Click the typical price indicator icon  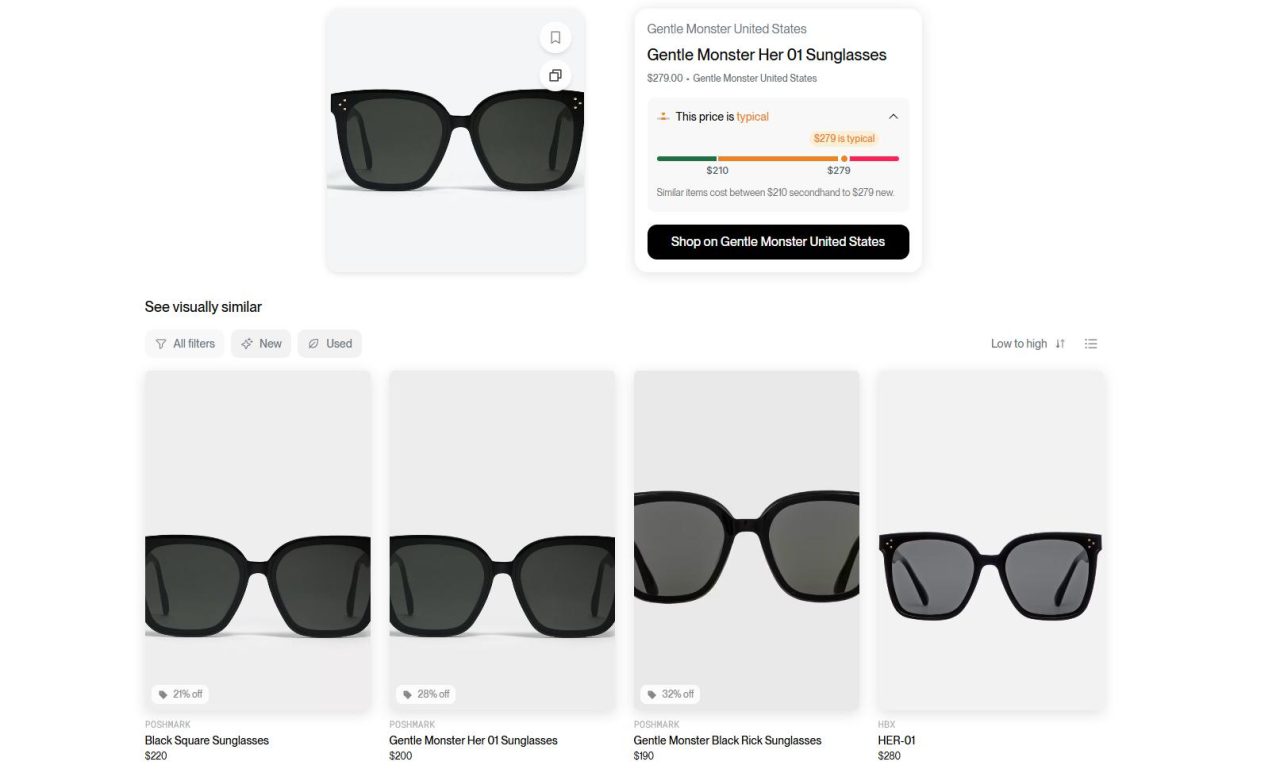pos(663,117)
